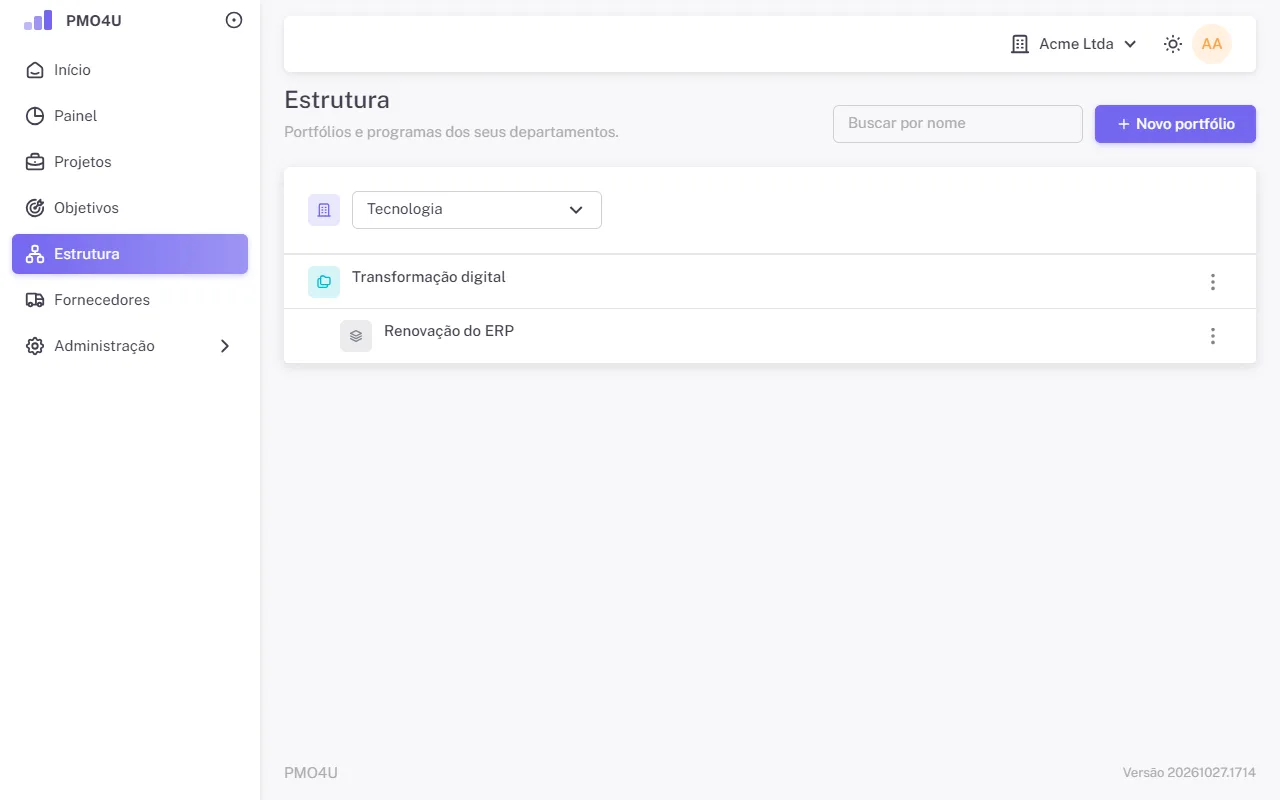Open the Início menu item
1280x800 pixels.
click(x=130, y=70)
